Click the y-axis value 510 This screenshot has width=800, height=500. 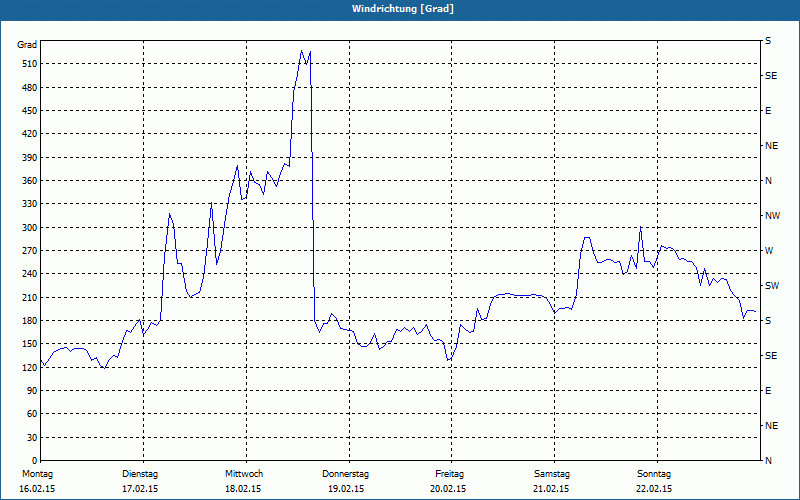(30, 64)
